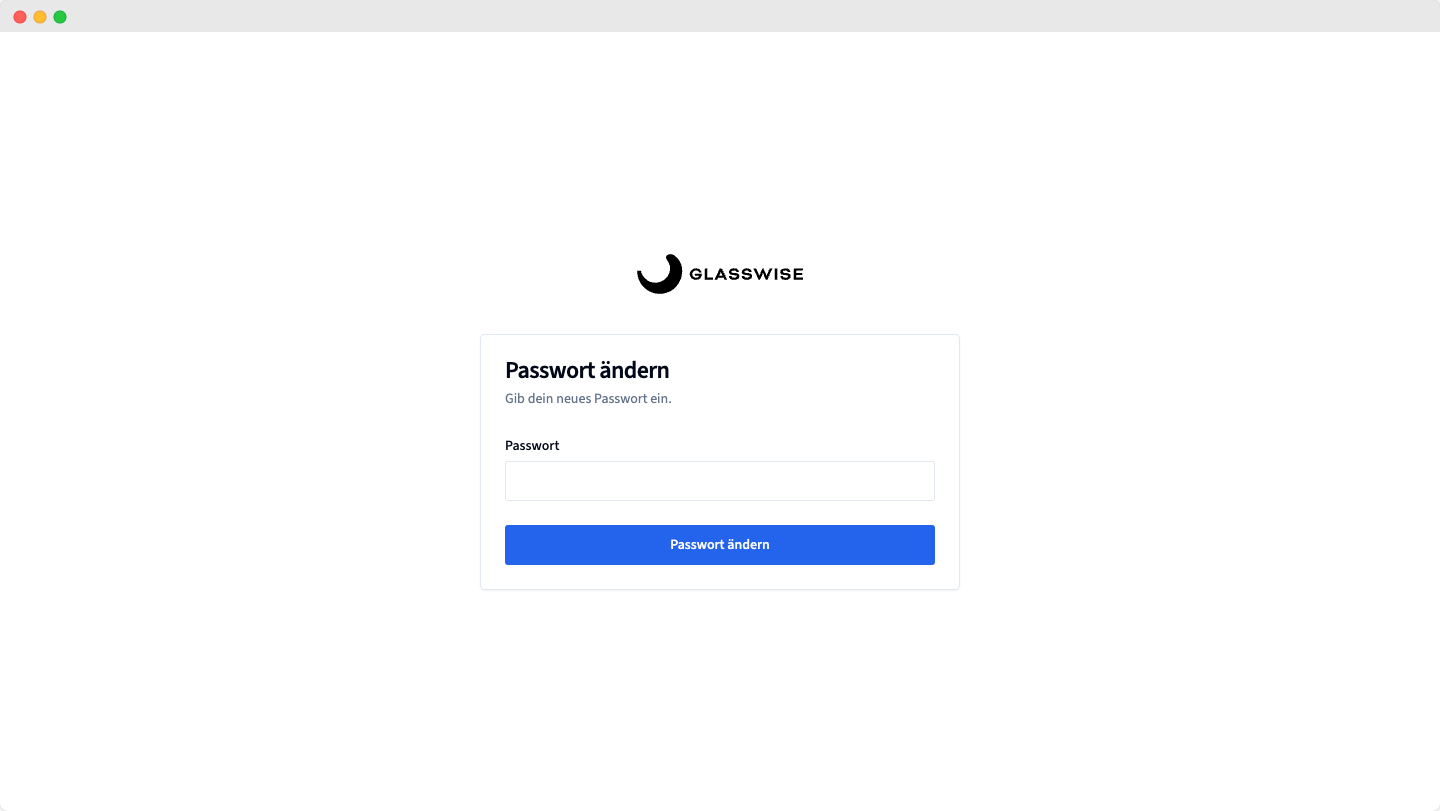Image resolution: width=1440 pixels, height=811 pixels.
Task: Click the black crescent brand mark
Action: pos(659,274)
